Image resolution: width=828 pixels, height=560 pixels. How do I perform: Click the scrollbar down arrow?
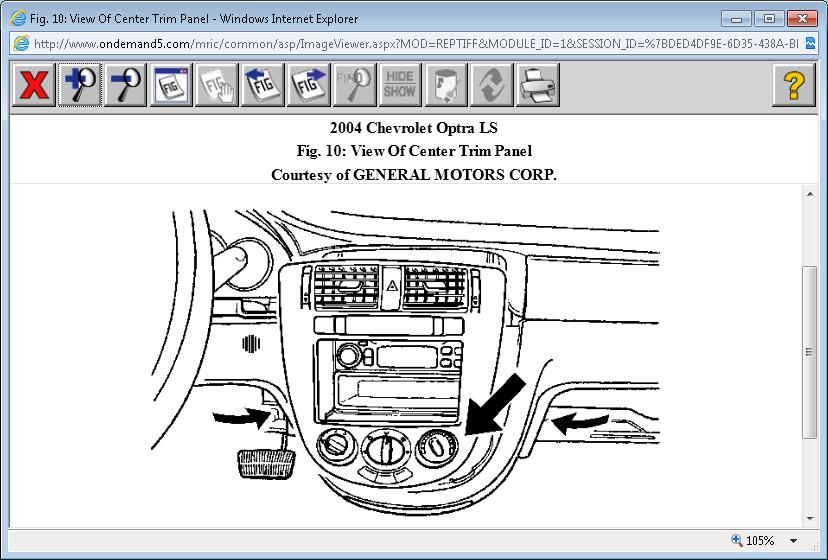pyautogui.click(x=810, y=517)
